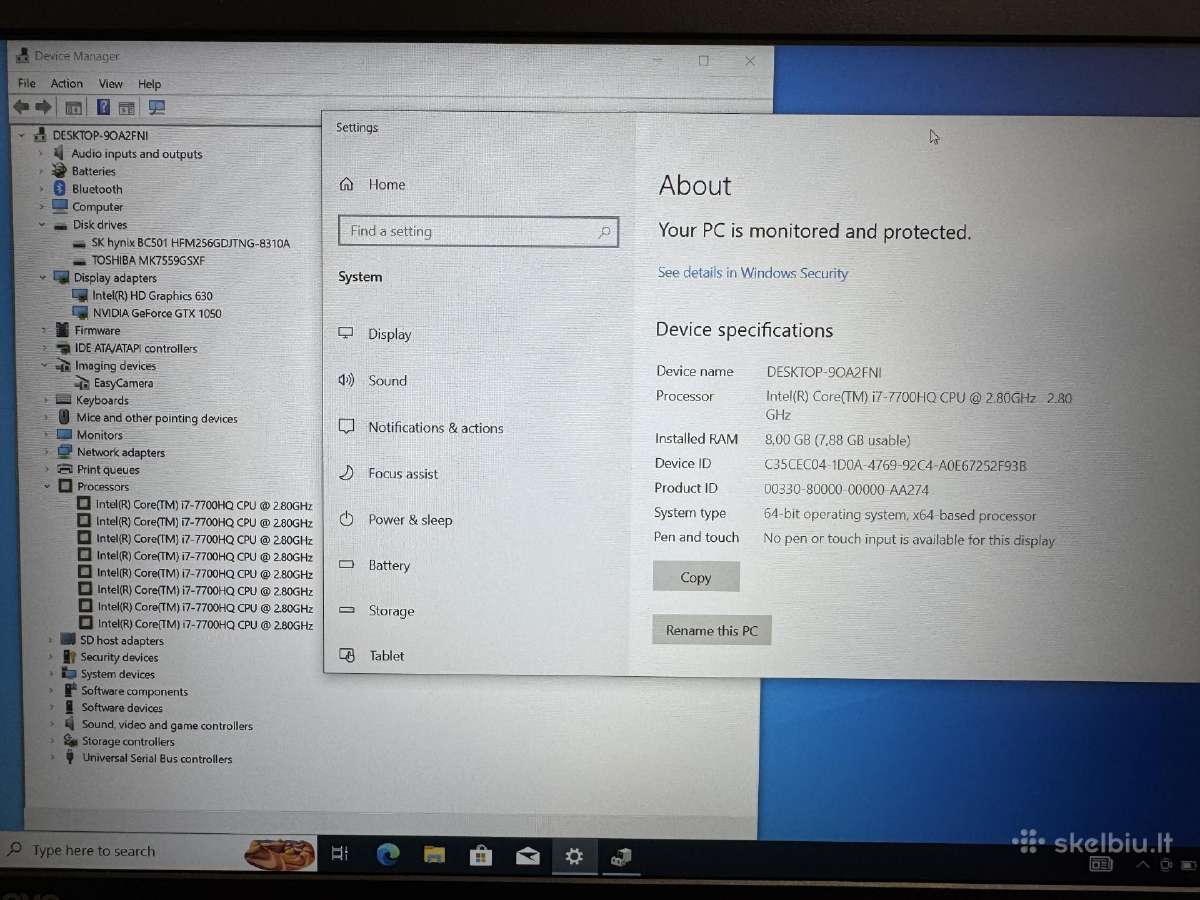The image size is (1200, 900).
Task: Select the Software components category
Action: [x=134, y=691]
